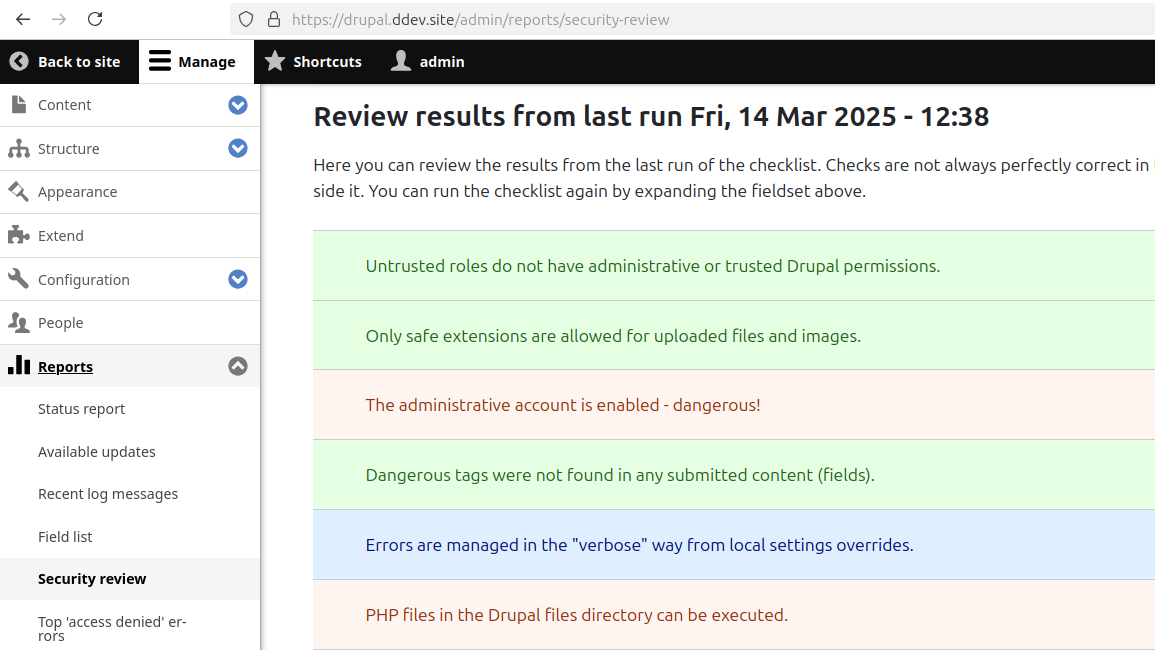Collapse the Reports submenu chevron
1155x650 pixels.
click(237, 366)
